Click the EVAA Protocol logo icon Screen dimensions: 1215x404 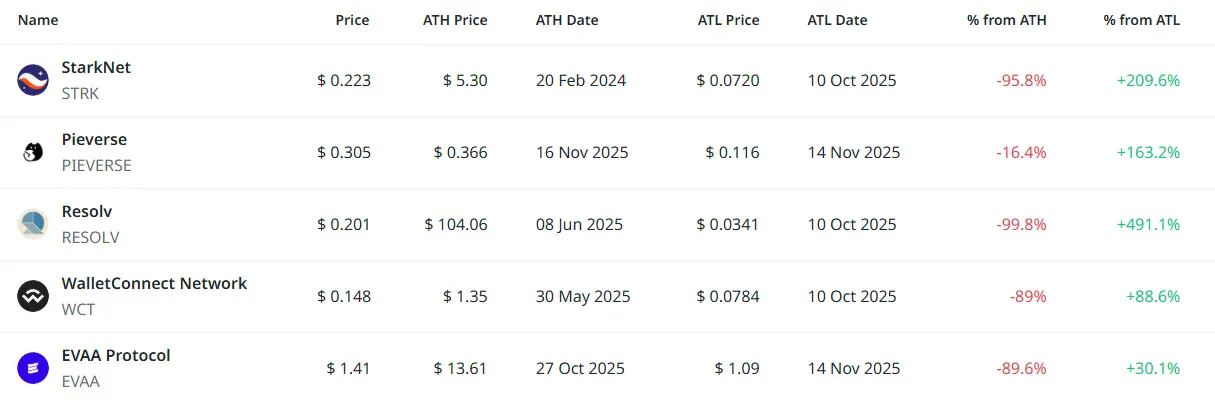(x=34, y=368)
